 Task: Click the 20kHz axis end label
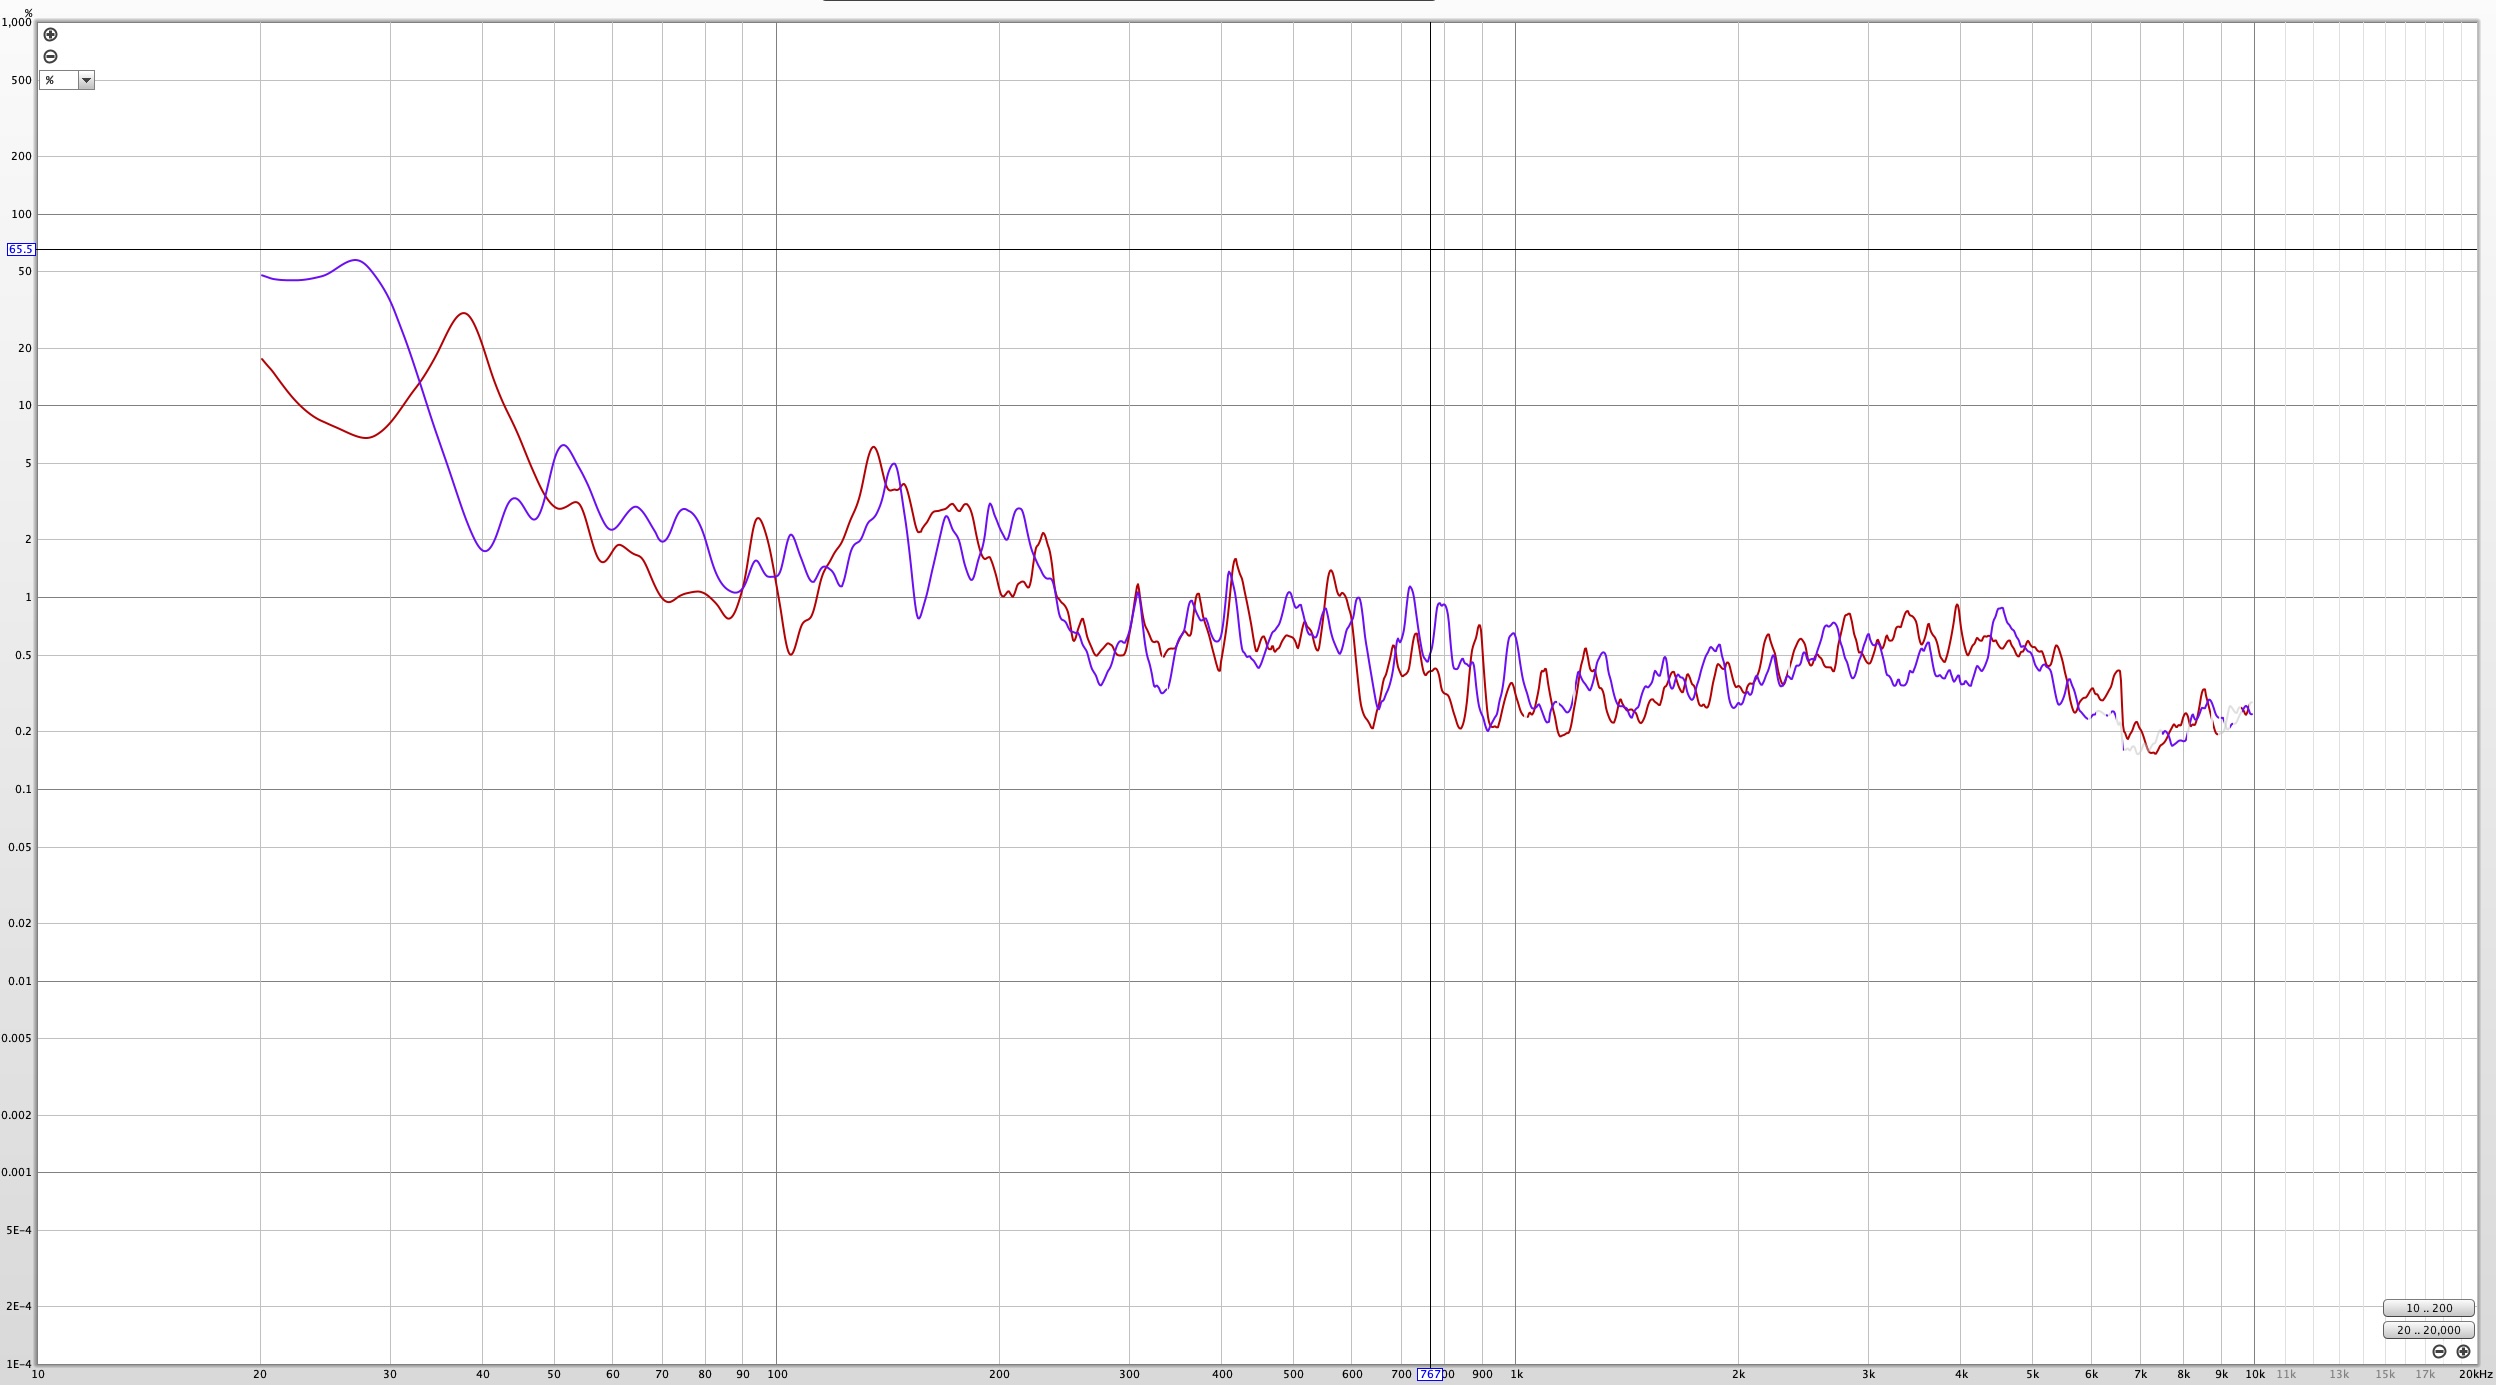point(2476,1374)
